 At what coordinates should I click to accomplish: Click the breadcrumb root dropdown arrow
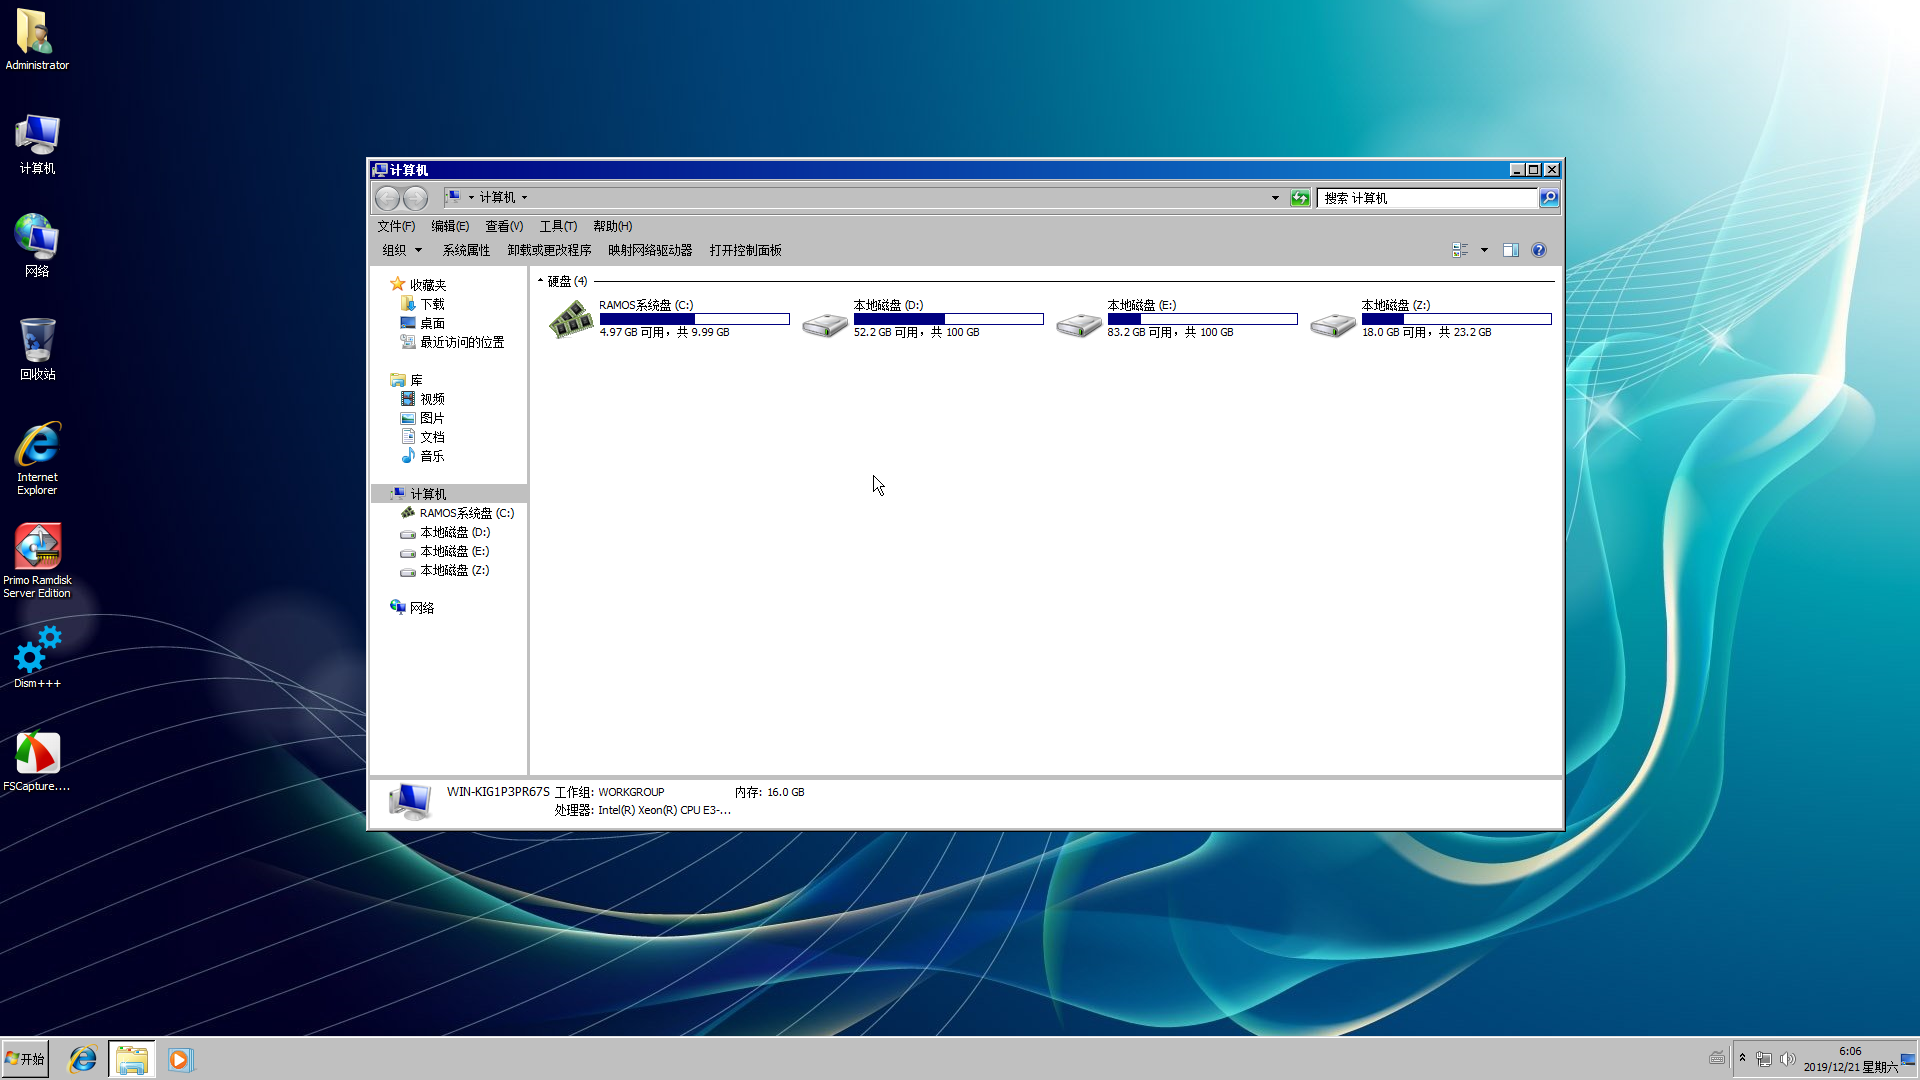pos(471,198)
